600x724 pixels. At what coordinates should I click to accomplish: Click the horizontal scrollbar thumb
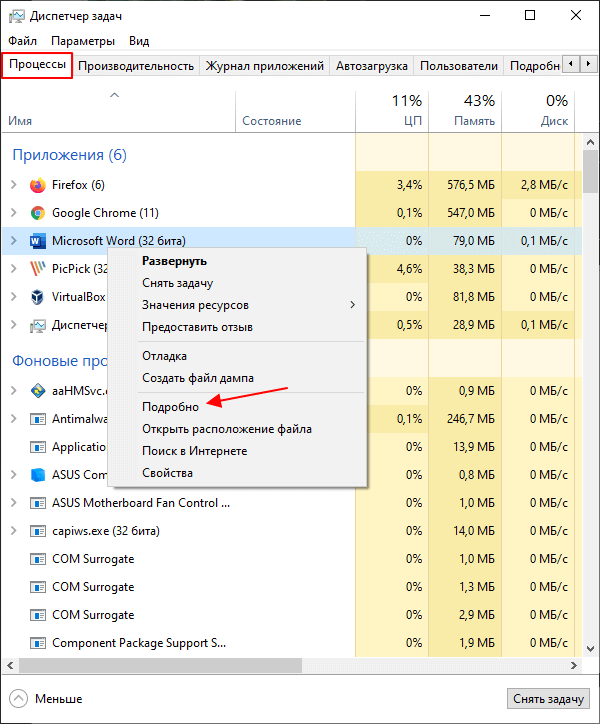(160, 666)
